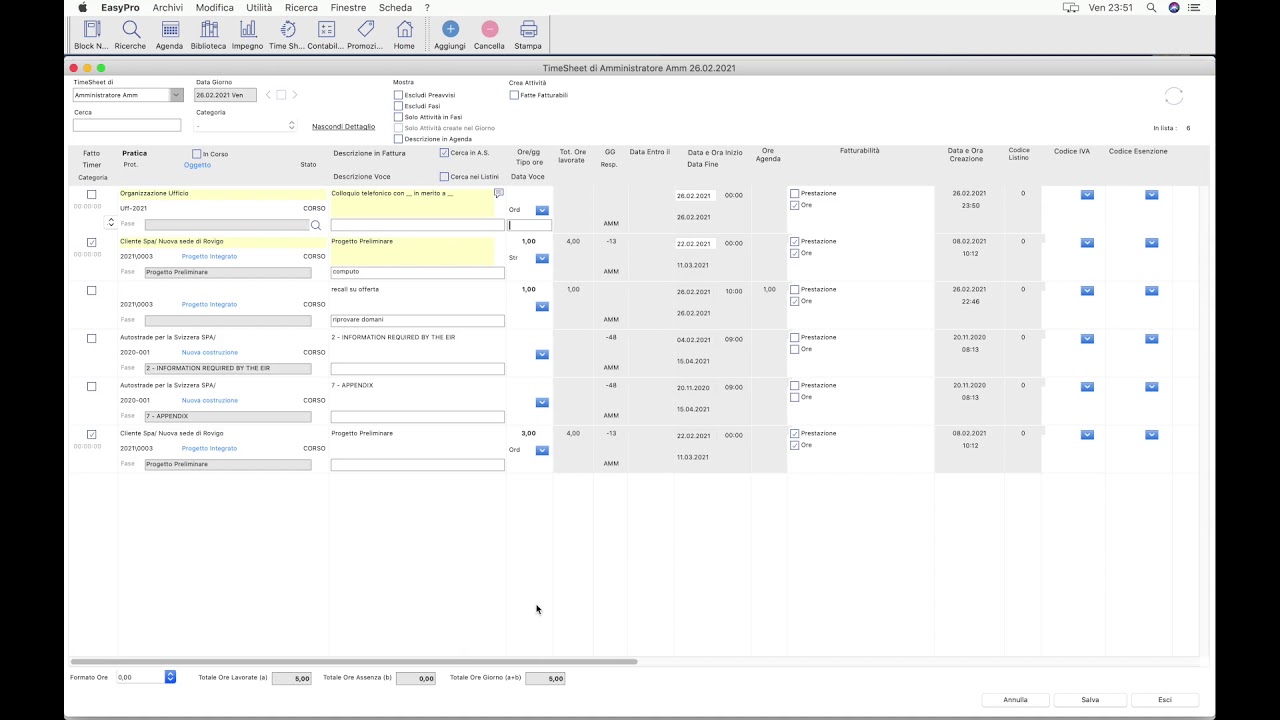This screenshot has height=720, width=1280.
Task: Open the Finestre menu
Action: click(x=348, y=7)
